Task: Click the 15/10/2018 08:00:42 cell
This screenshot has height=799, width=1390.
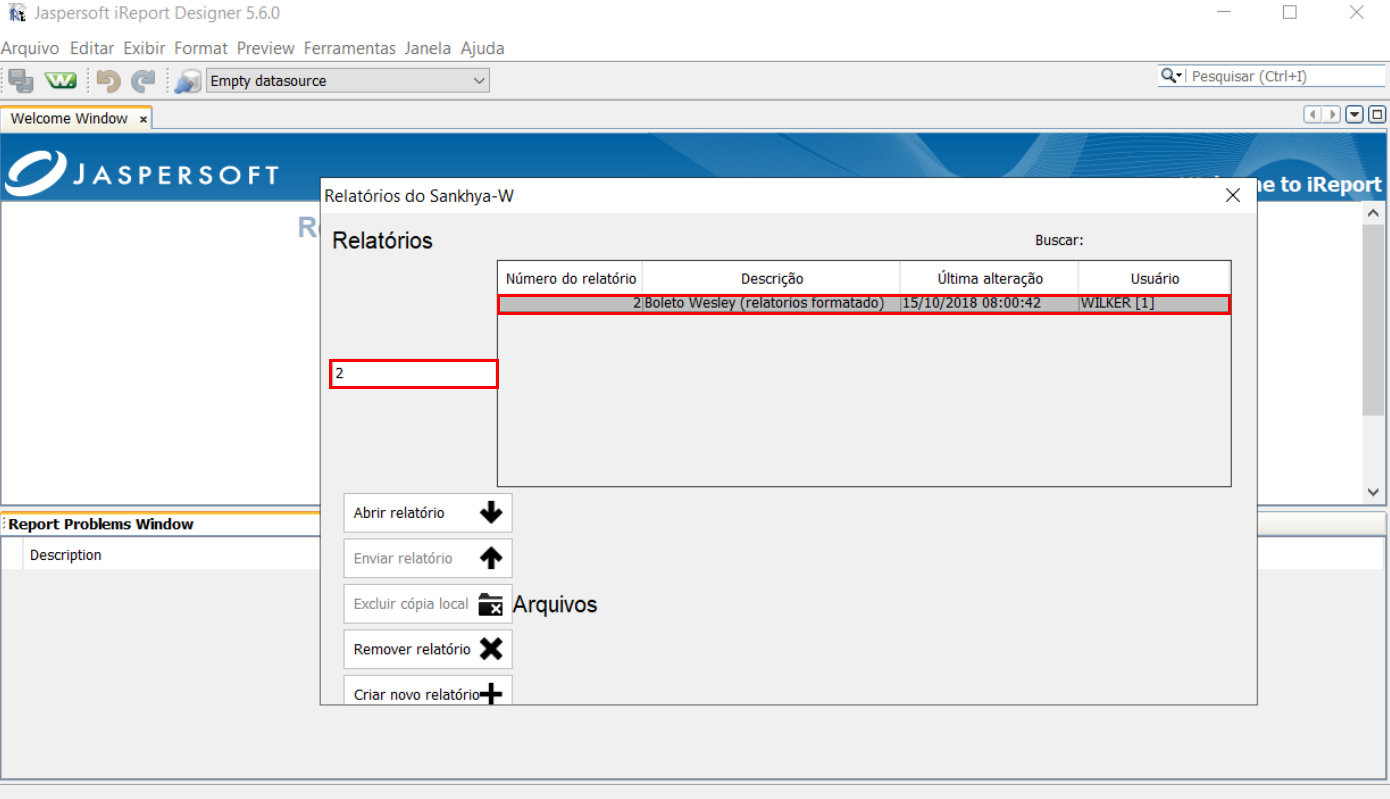Action: coord(989,304)
